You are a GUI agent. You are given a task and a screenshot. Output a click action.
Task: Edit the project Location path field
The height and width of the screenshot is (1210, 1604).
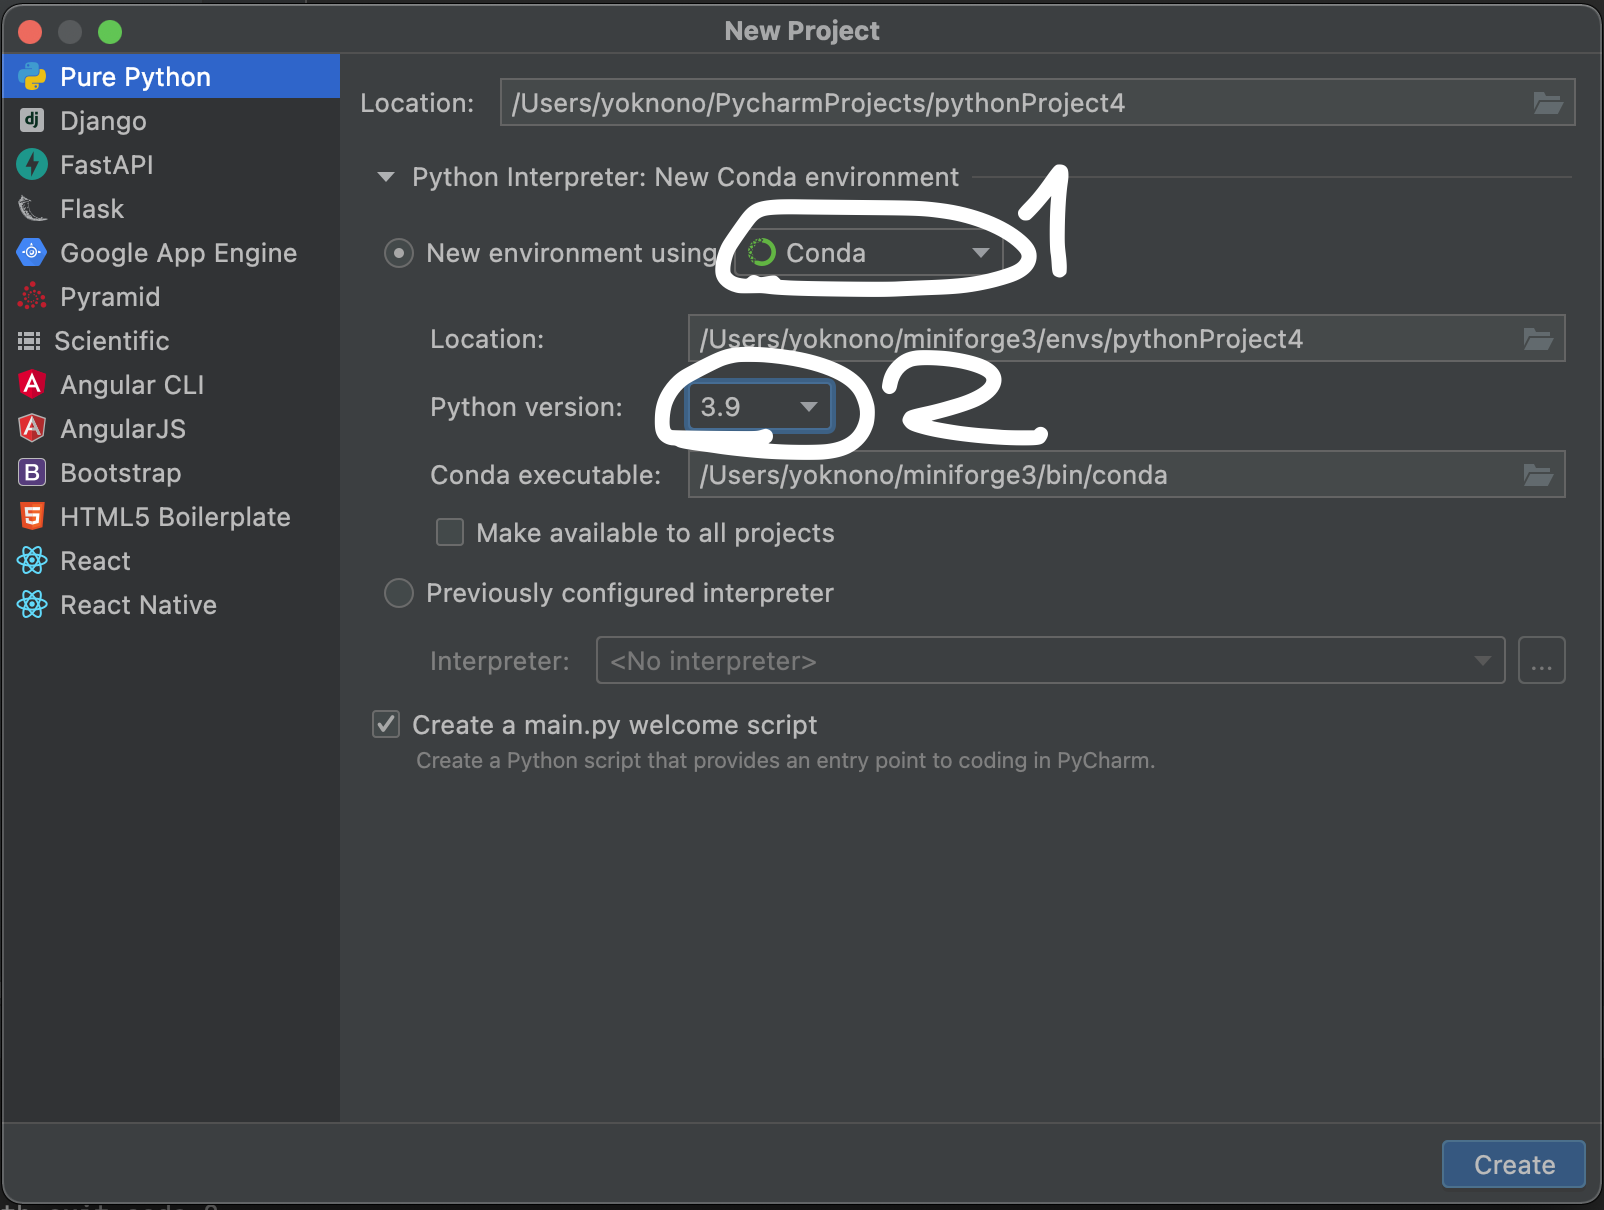(x=1037, y=103)
